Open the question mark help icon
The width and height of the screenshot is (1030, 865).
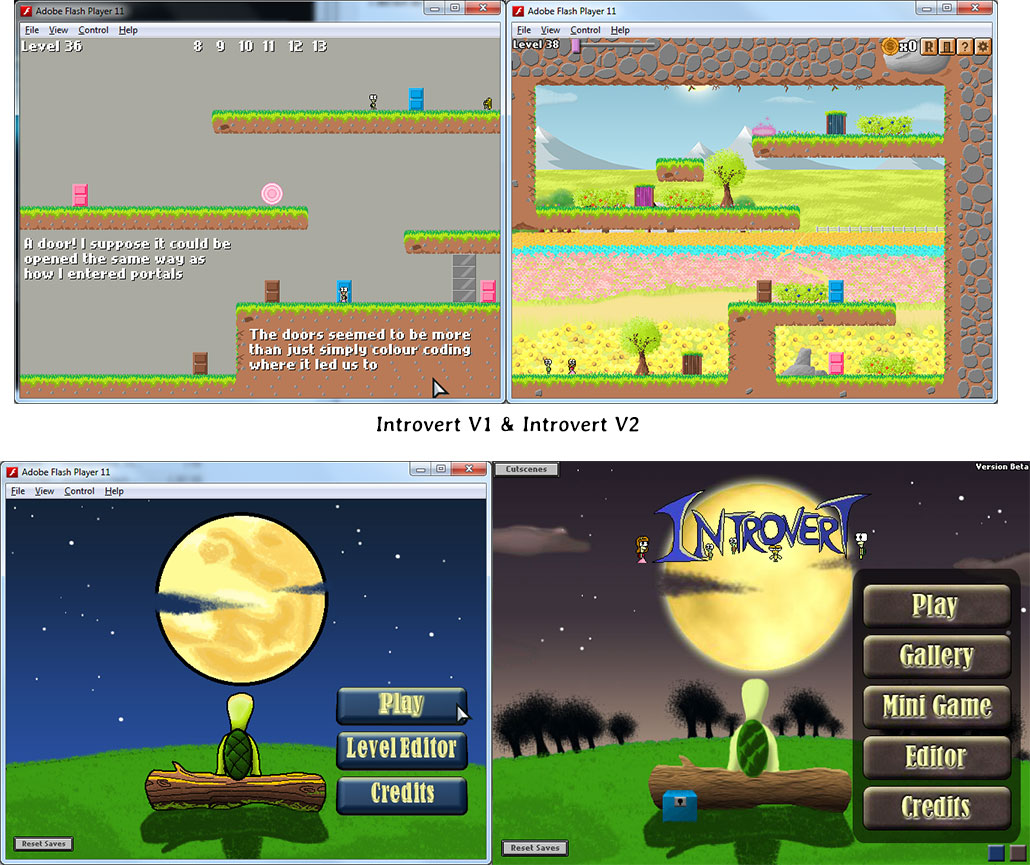(965, 46)
